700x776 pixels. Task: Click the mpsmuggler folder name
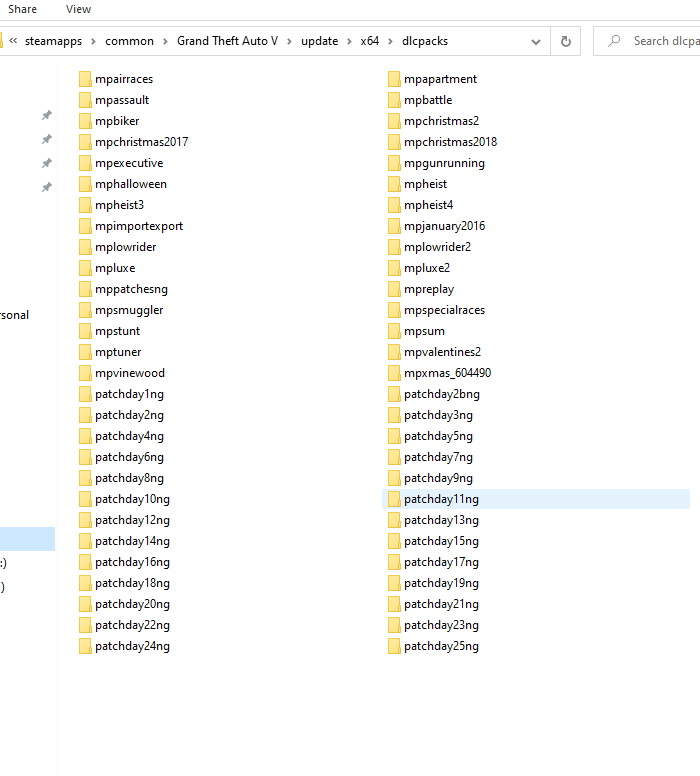click(129, 310)
